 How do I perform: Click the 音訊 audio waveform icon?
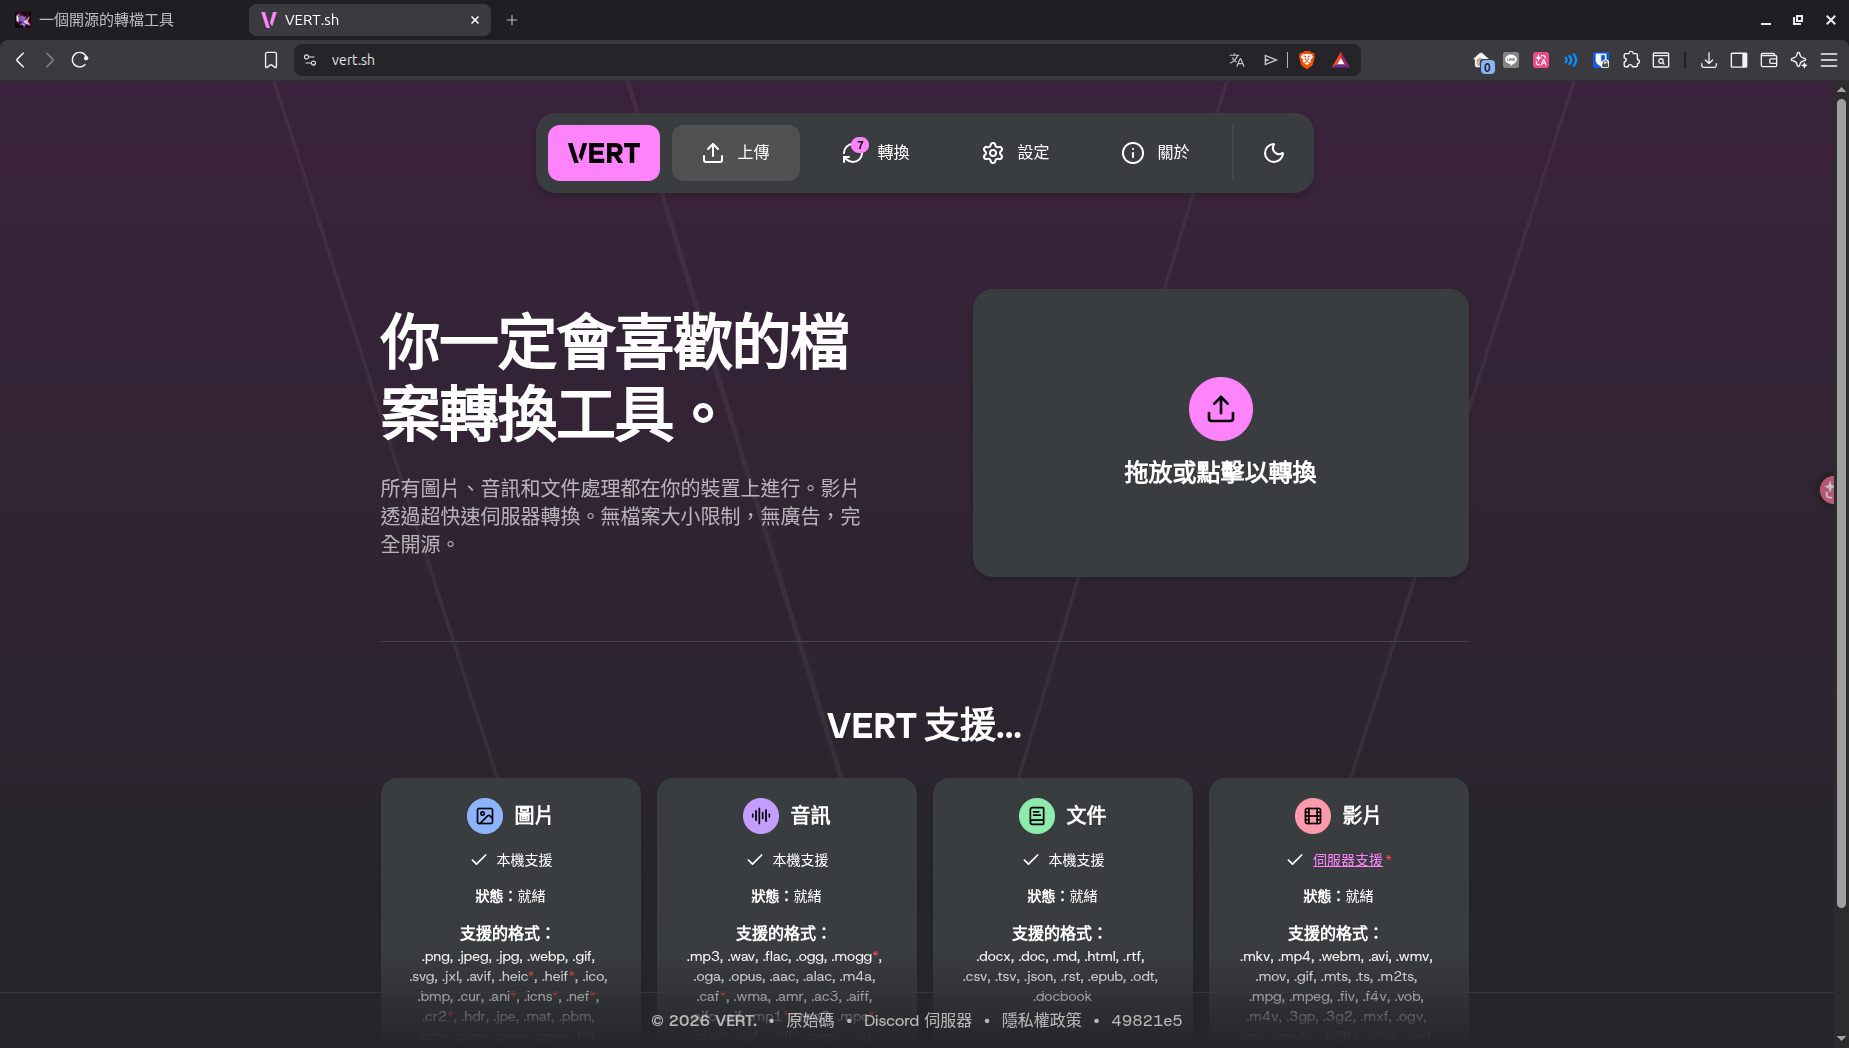click(761, 816)
